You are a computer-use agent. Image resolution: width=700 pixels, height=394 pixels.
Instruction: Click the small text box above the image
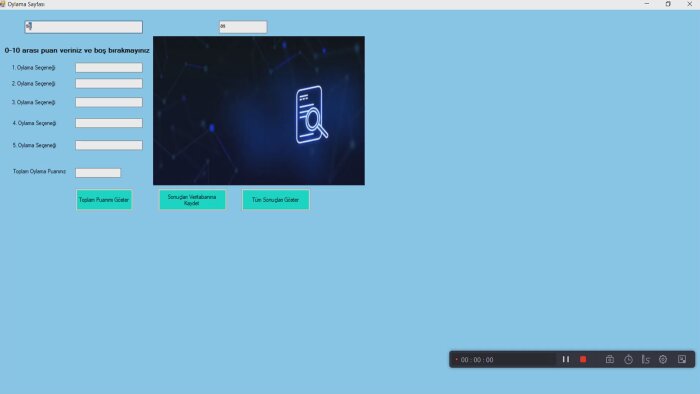click(243, 27)
